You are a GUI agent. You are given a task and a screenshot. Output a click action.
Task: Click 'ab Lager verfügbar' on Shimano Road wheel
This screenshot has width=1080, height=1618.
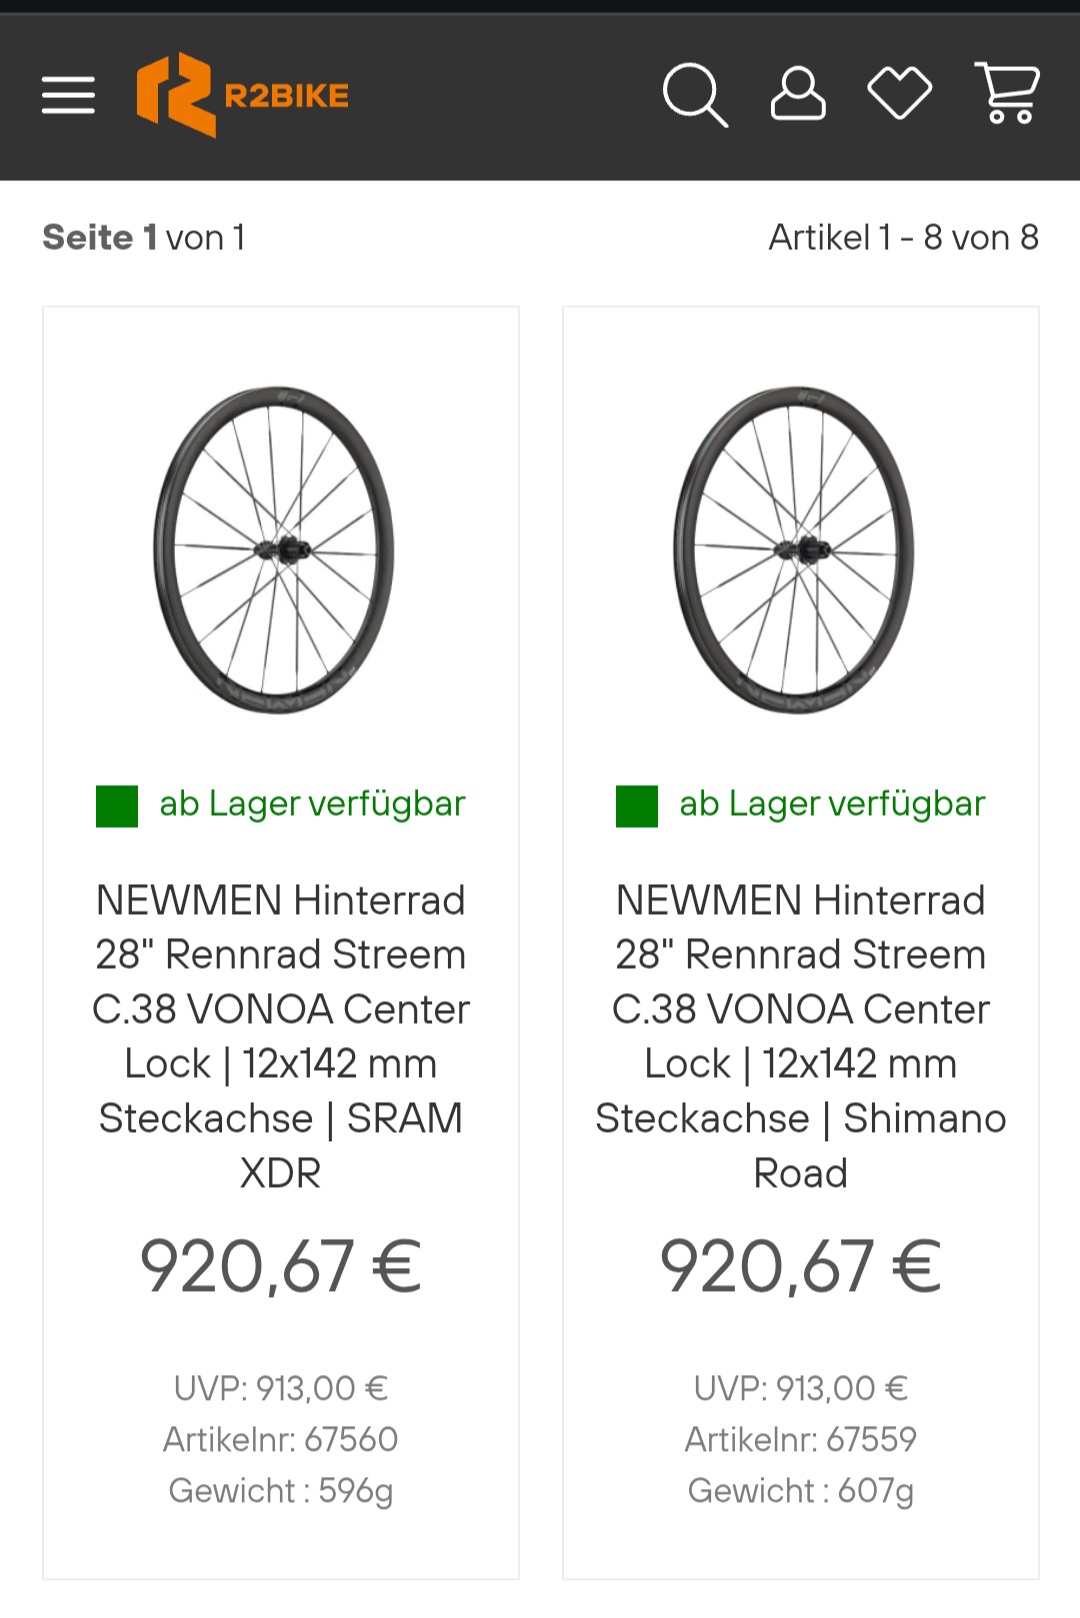[x=833, y=804]
